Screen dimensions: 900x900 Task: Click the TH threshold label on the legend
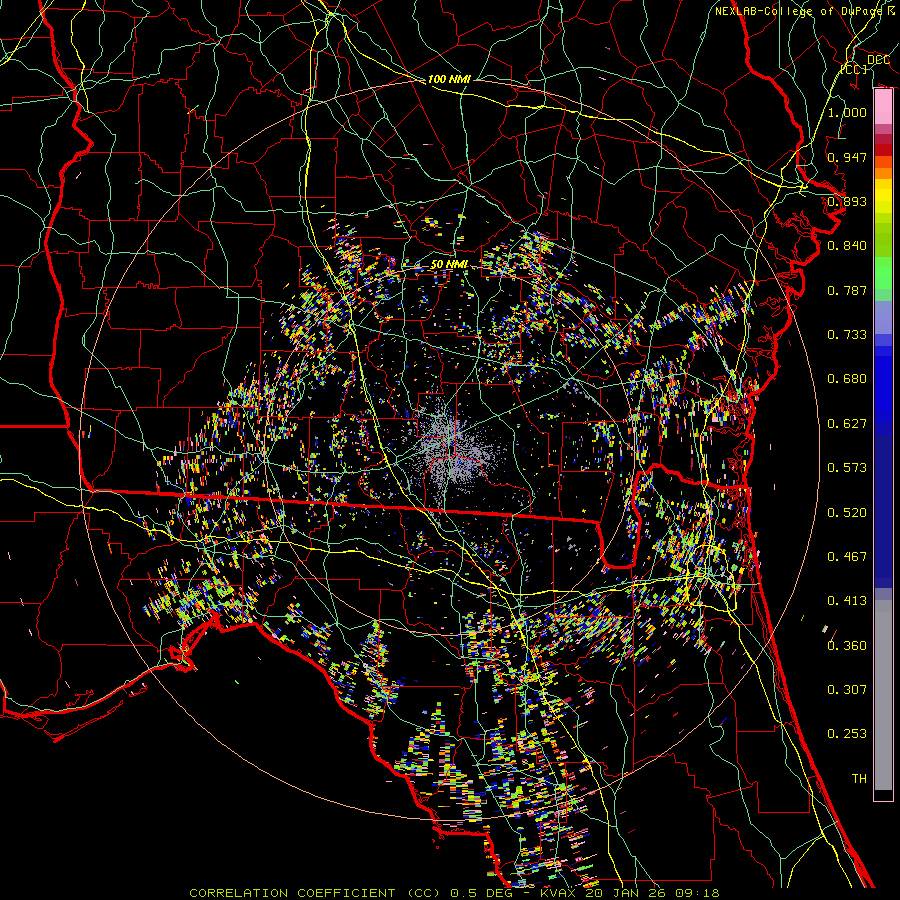pos(858,778)
